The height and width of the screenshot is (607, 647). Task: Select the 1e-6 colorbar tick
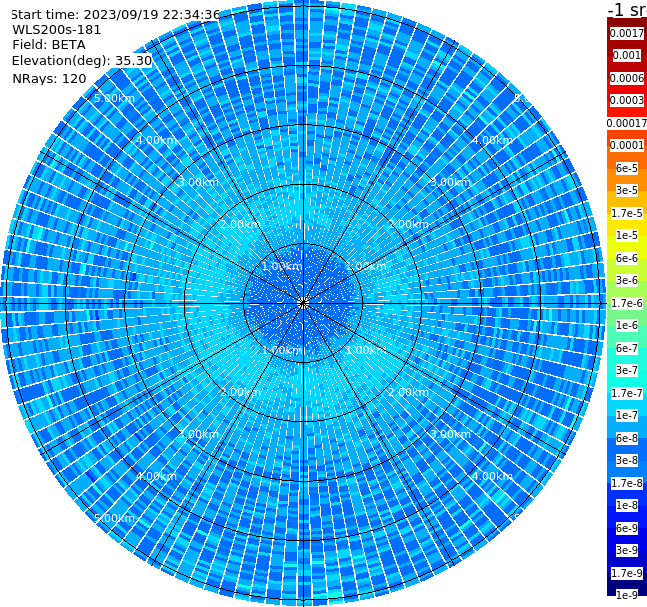coord(627,325)
